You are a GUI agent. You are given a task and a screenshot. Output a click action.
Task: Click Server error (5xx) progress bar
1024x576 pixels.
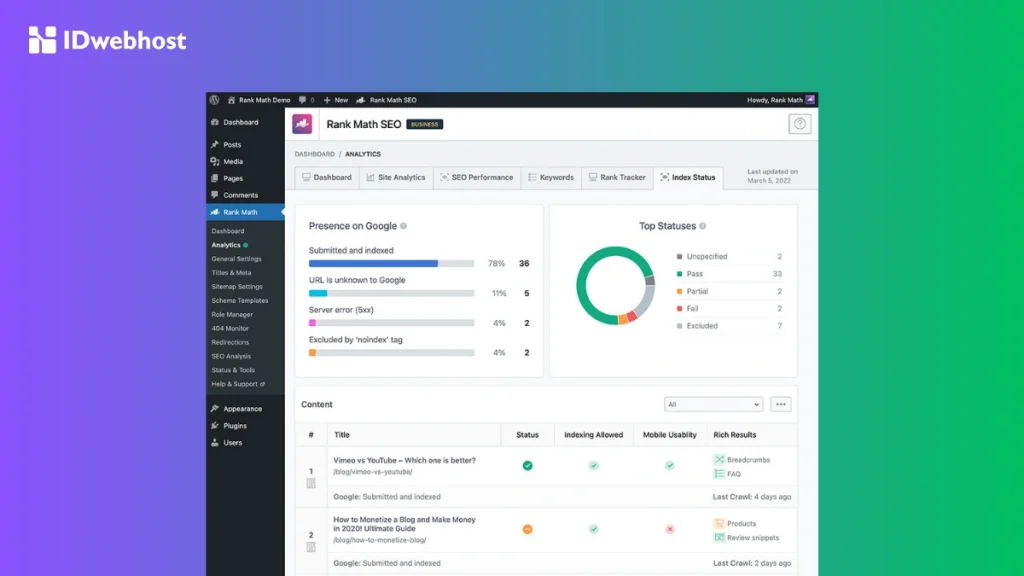click(391, 323)
